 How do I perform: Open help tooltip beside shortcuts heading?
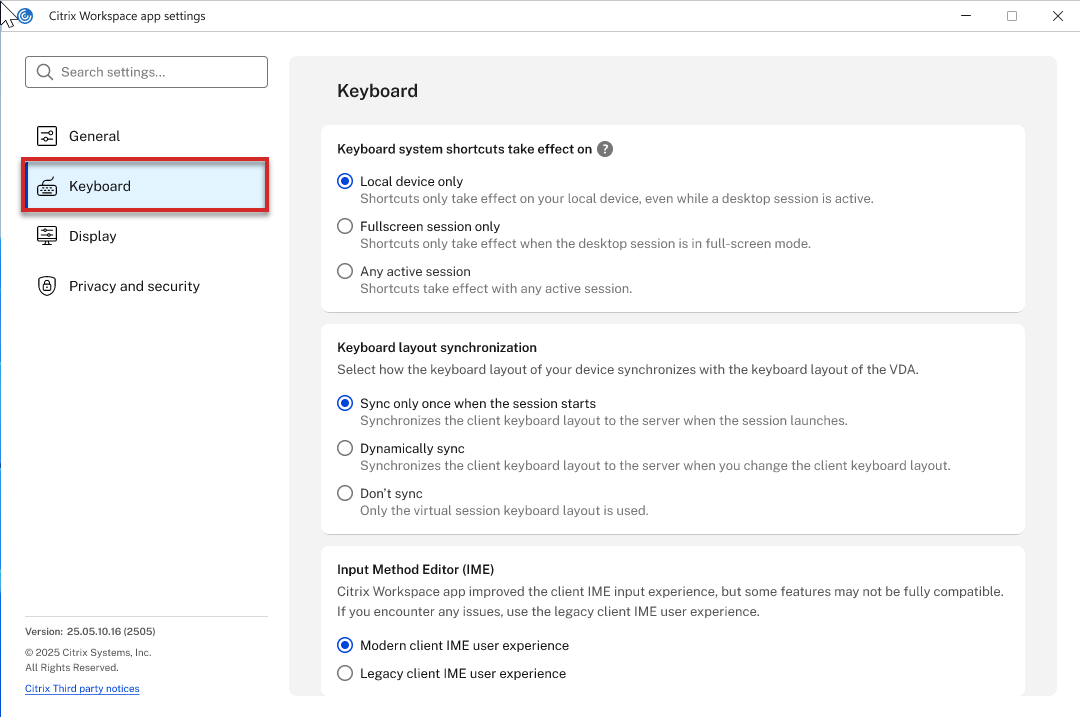pos(605,149)
